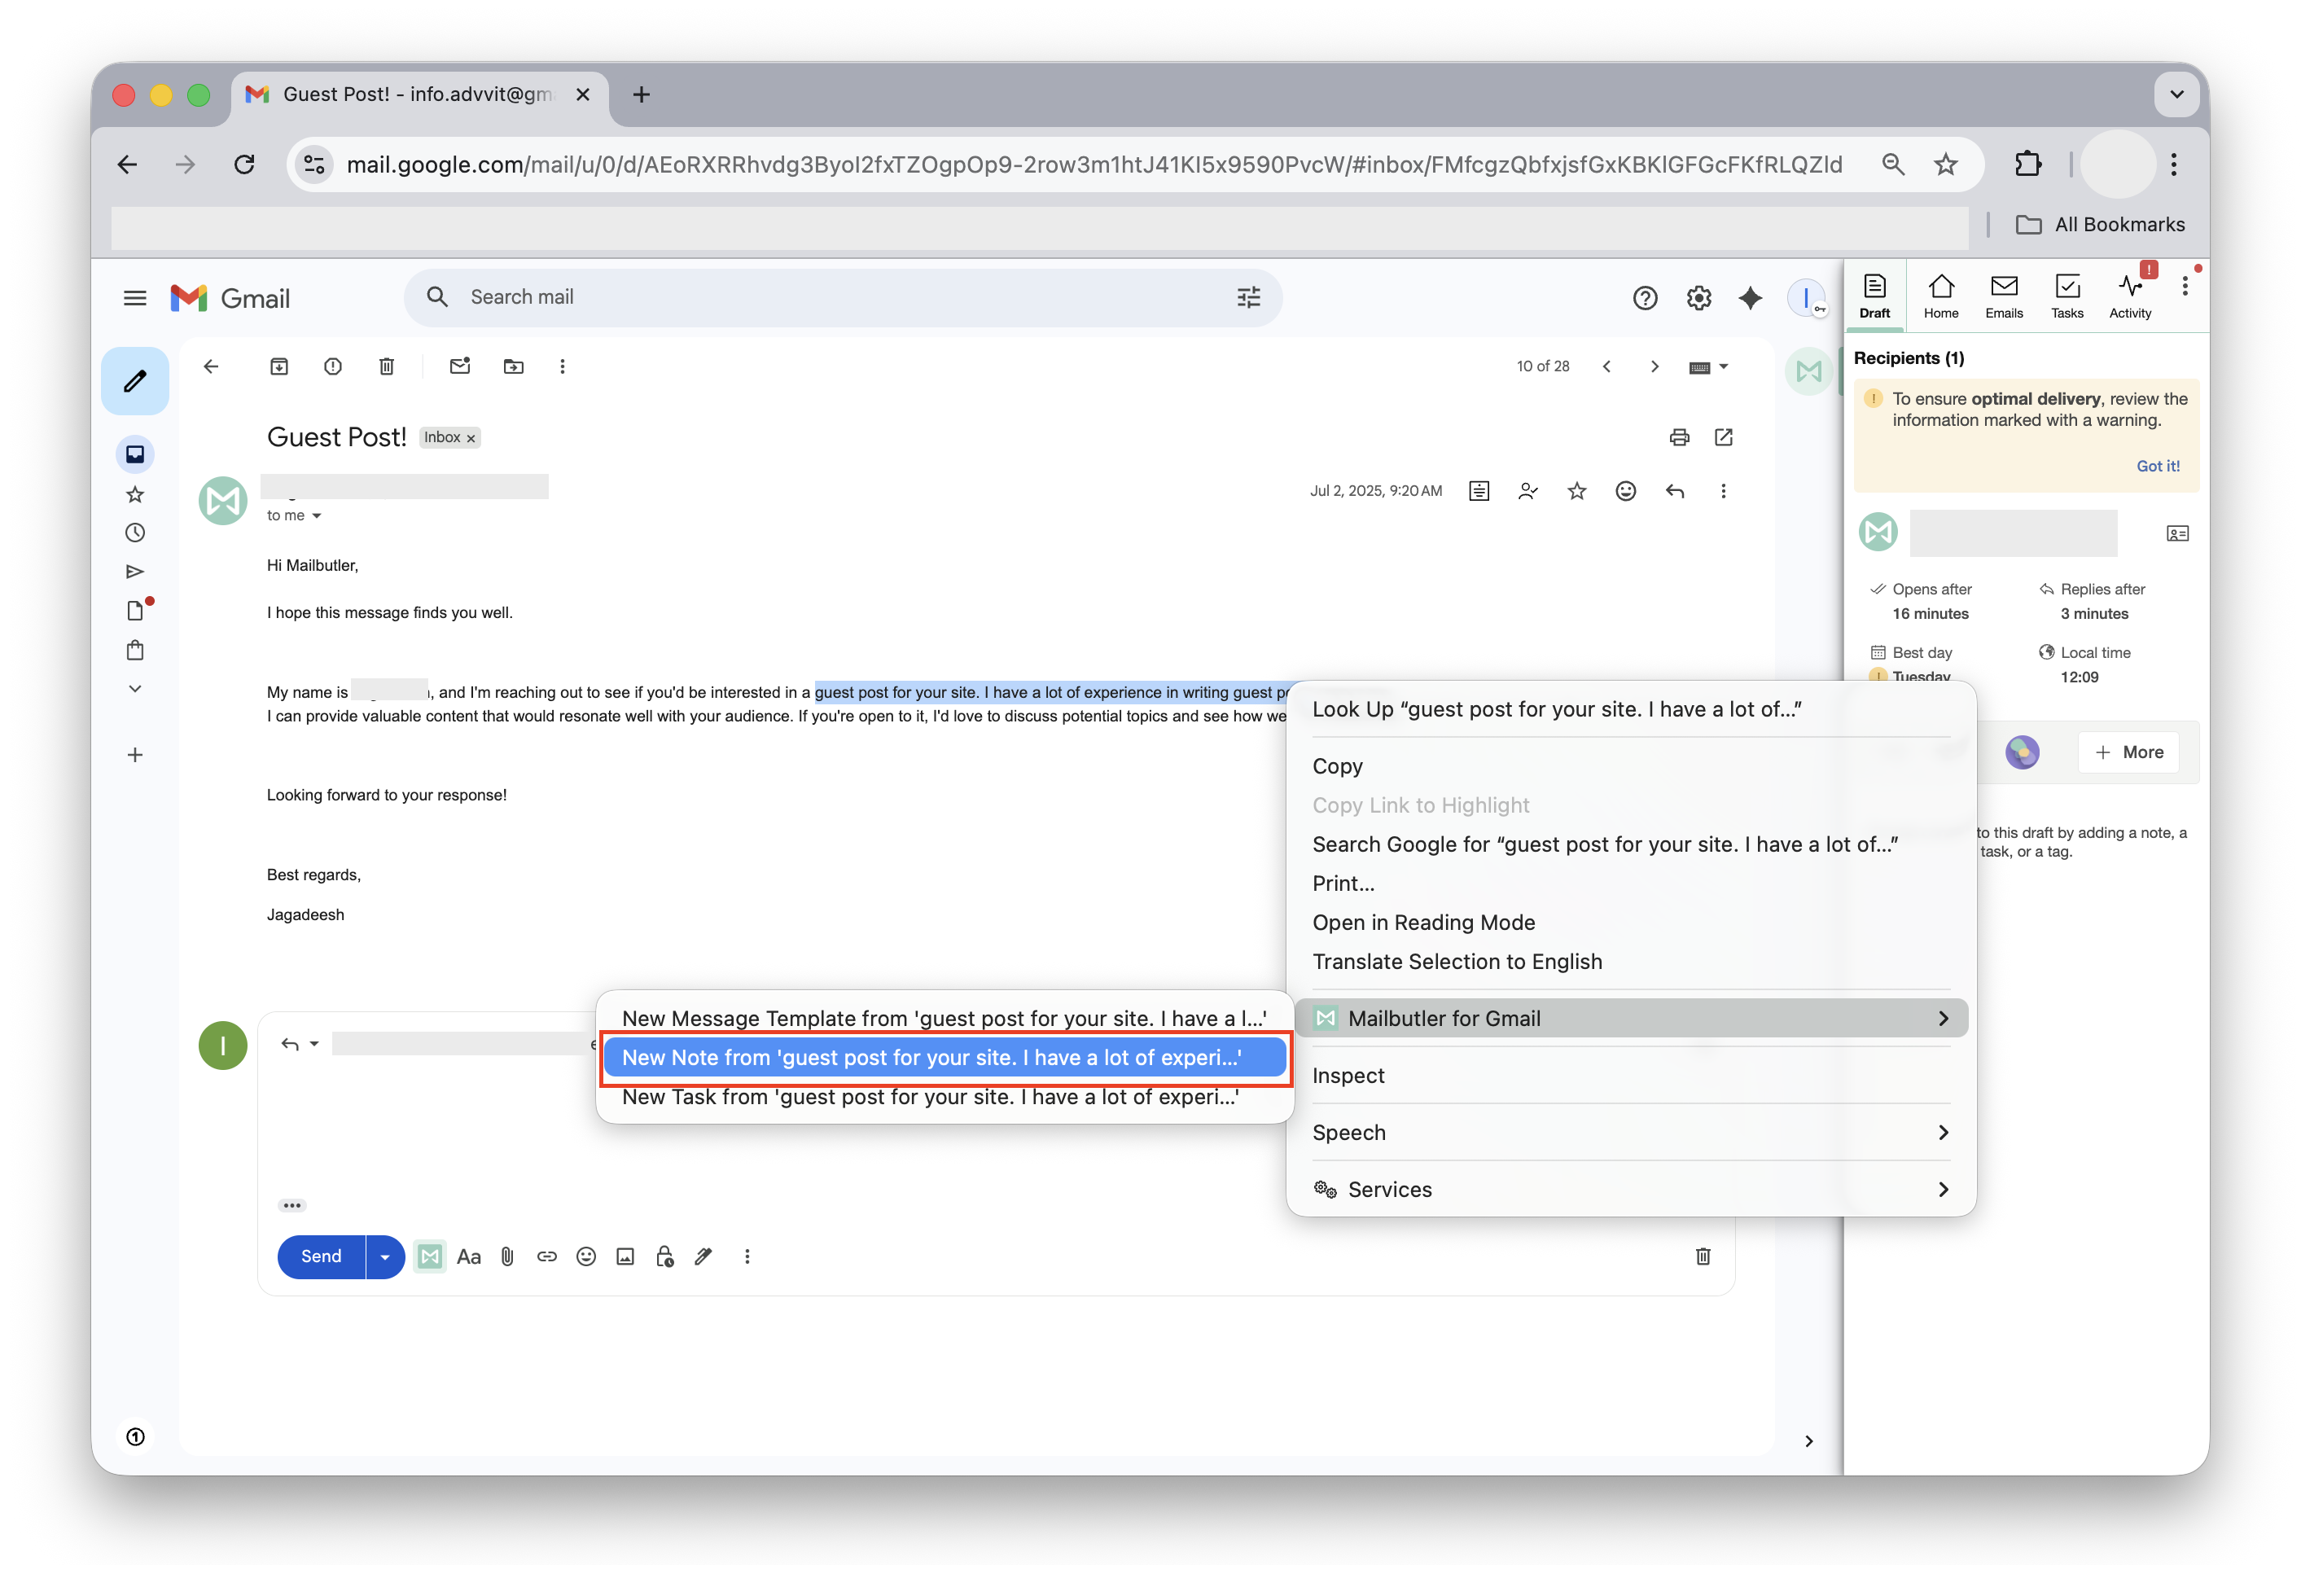Open email in new window icon

1723,437
